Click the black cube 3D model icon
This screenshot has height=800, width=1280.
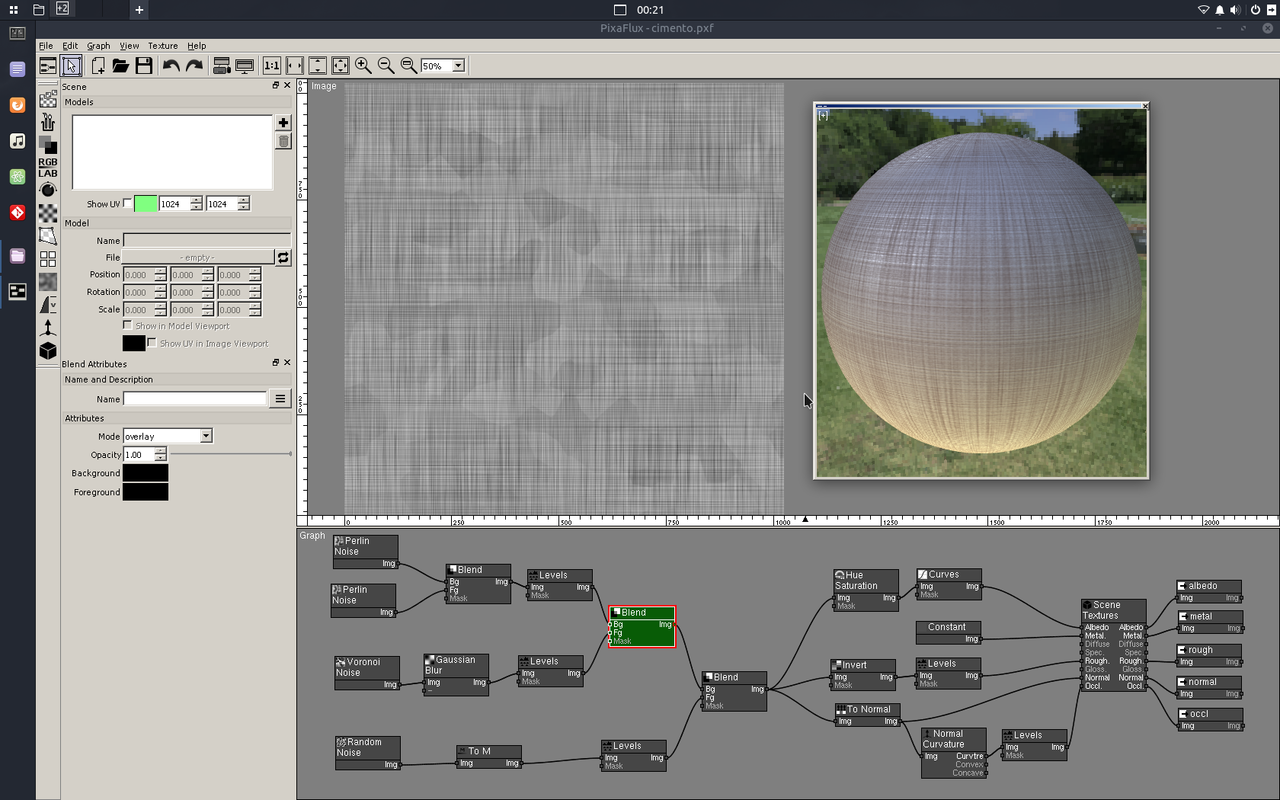coord(48,350)
